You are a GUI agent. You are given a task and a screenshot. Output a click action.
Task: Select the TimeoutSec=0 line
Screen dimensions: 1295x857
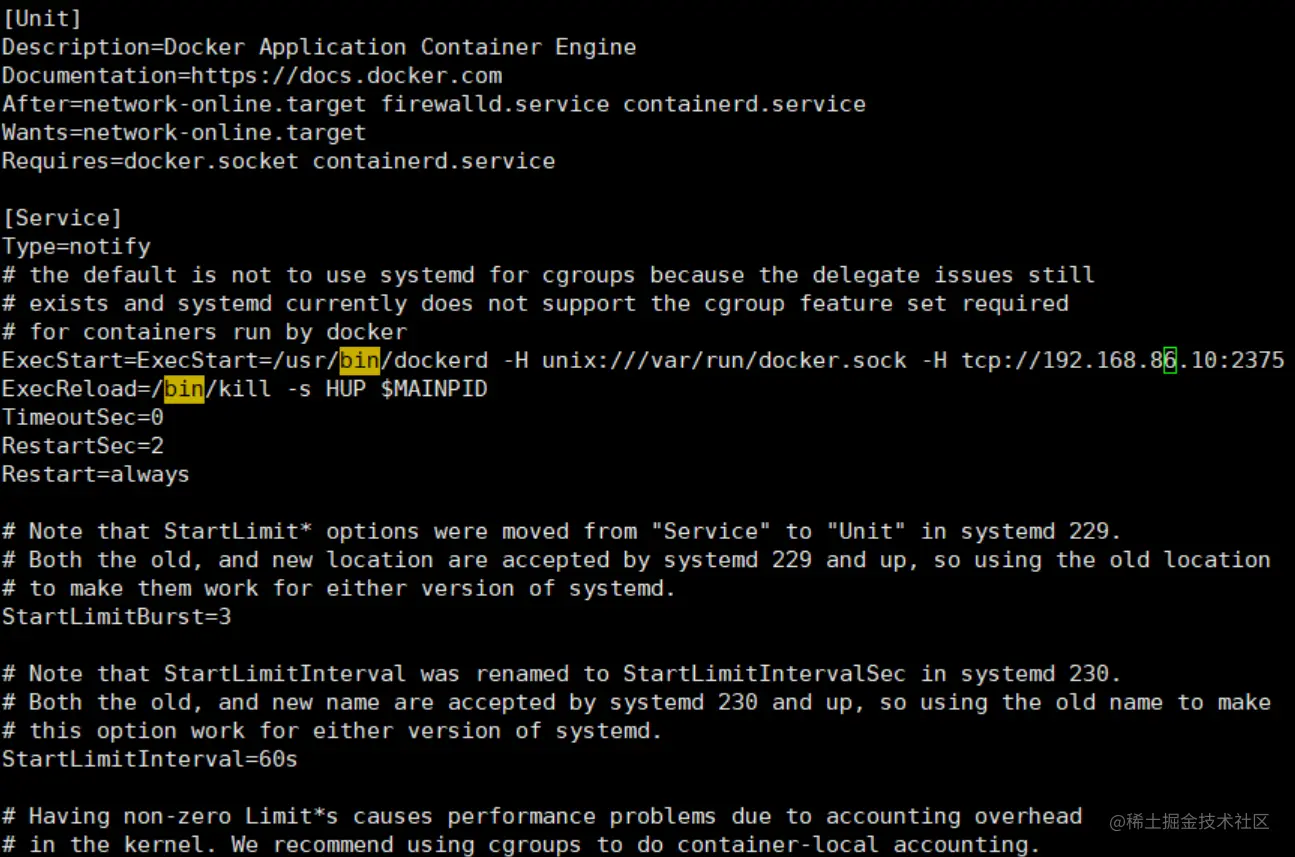pyautogui.click(x=83, y=417)
